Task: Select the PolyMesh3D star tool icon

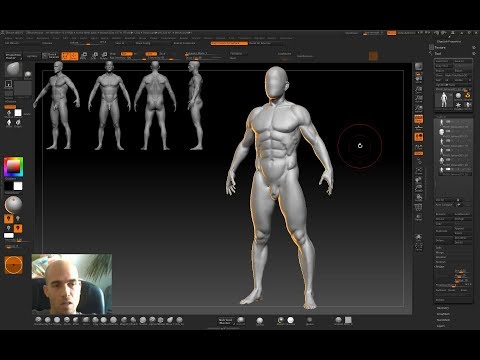Action: click(458, 105)
